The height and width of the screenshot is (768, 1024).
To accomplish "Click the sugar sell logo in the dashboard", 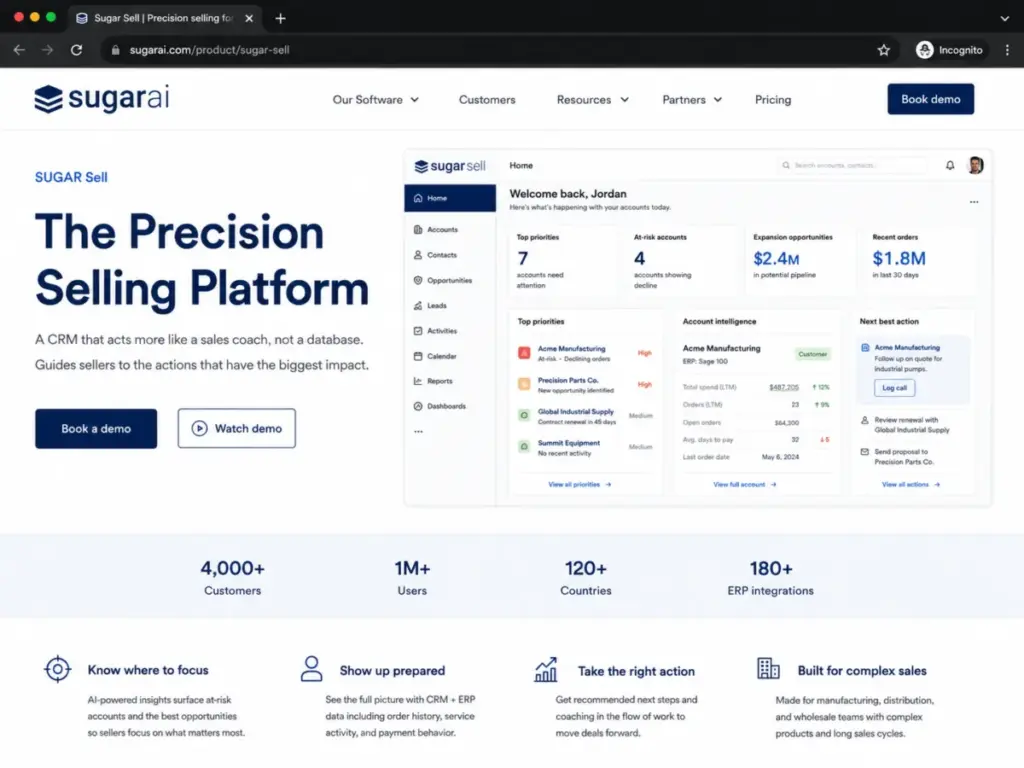I will (x=450, y=166).
